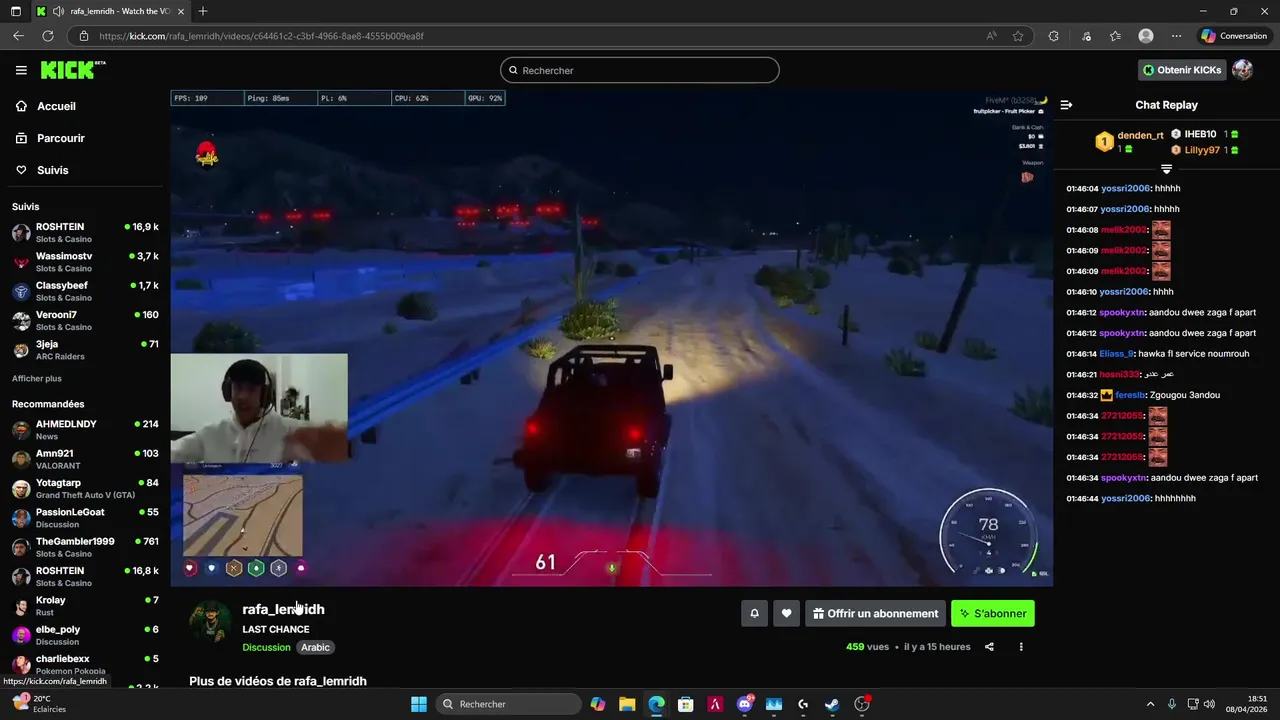This screenshot has height=720, width=1280.
Task: Click Eliass_9 username in chat
Action: (1116, 354)
